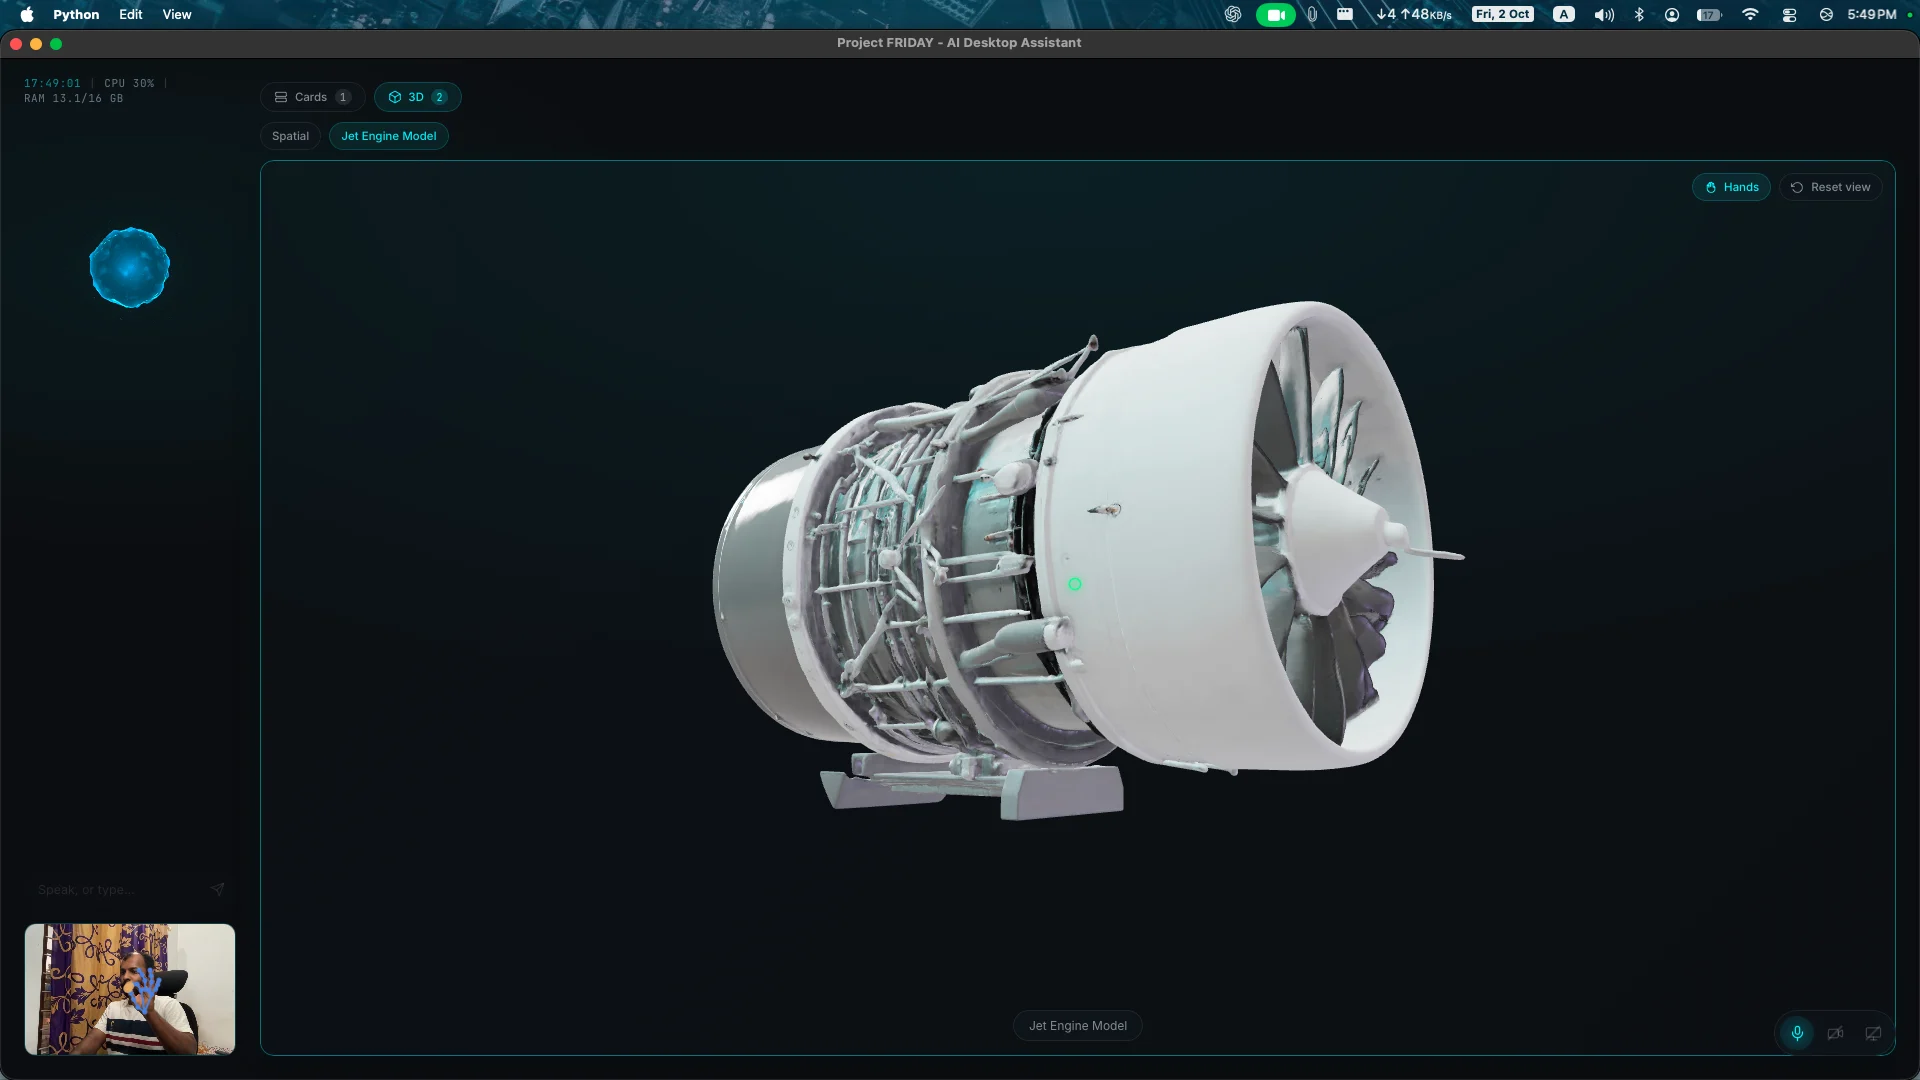Click the Siri menu bar icon
Viewport: 1920px width, 1080px height.
click(1826, 14)
